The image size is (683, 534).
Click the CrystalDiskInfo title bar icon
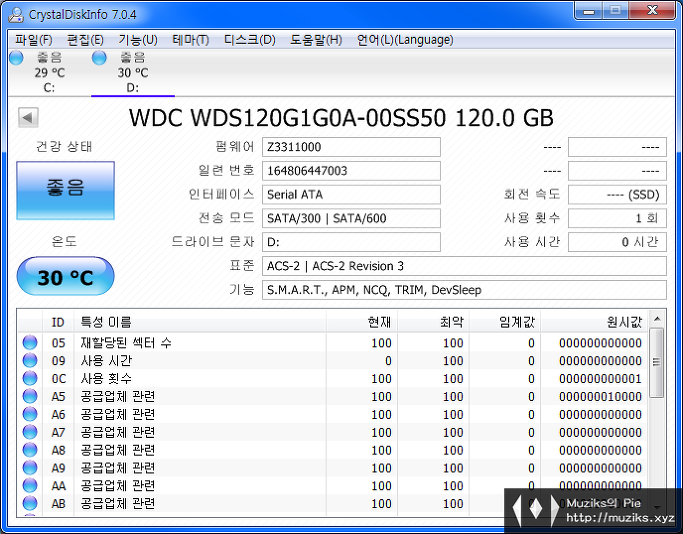pos(16,14)
